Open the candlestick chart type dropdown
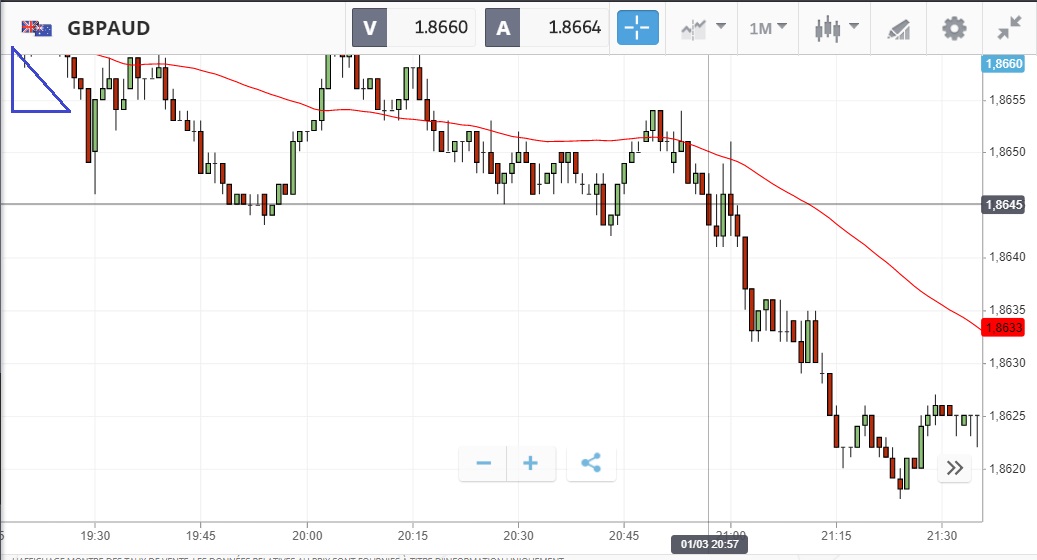This screenshot has width=1037, height=560. (x=833, y=28)
